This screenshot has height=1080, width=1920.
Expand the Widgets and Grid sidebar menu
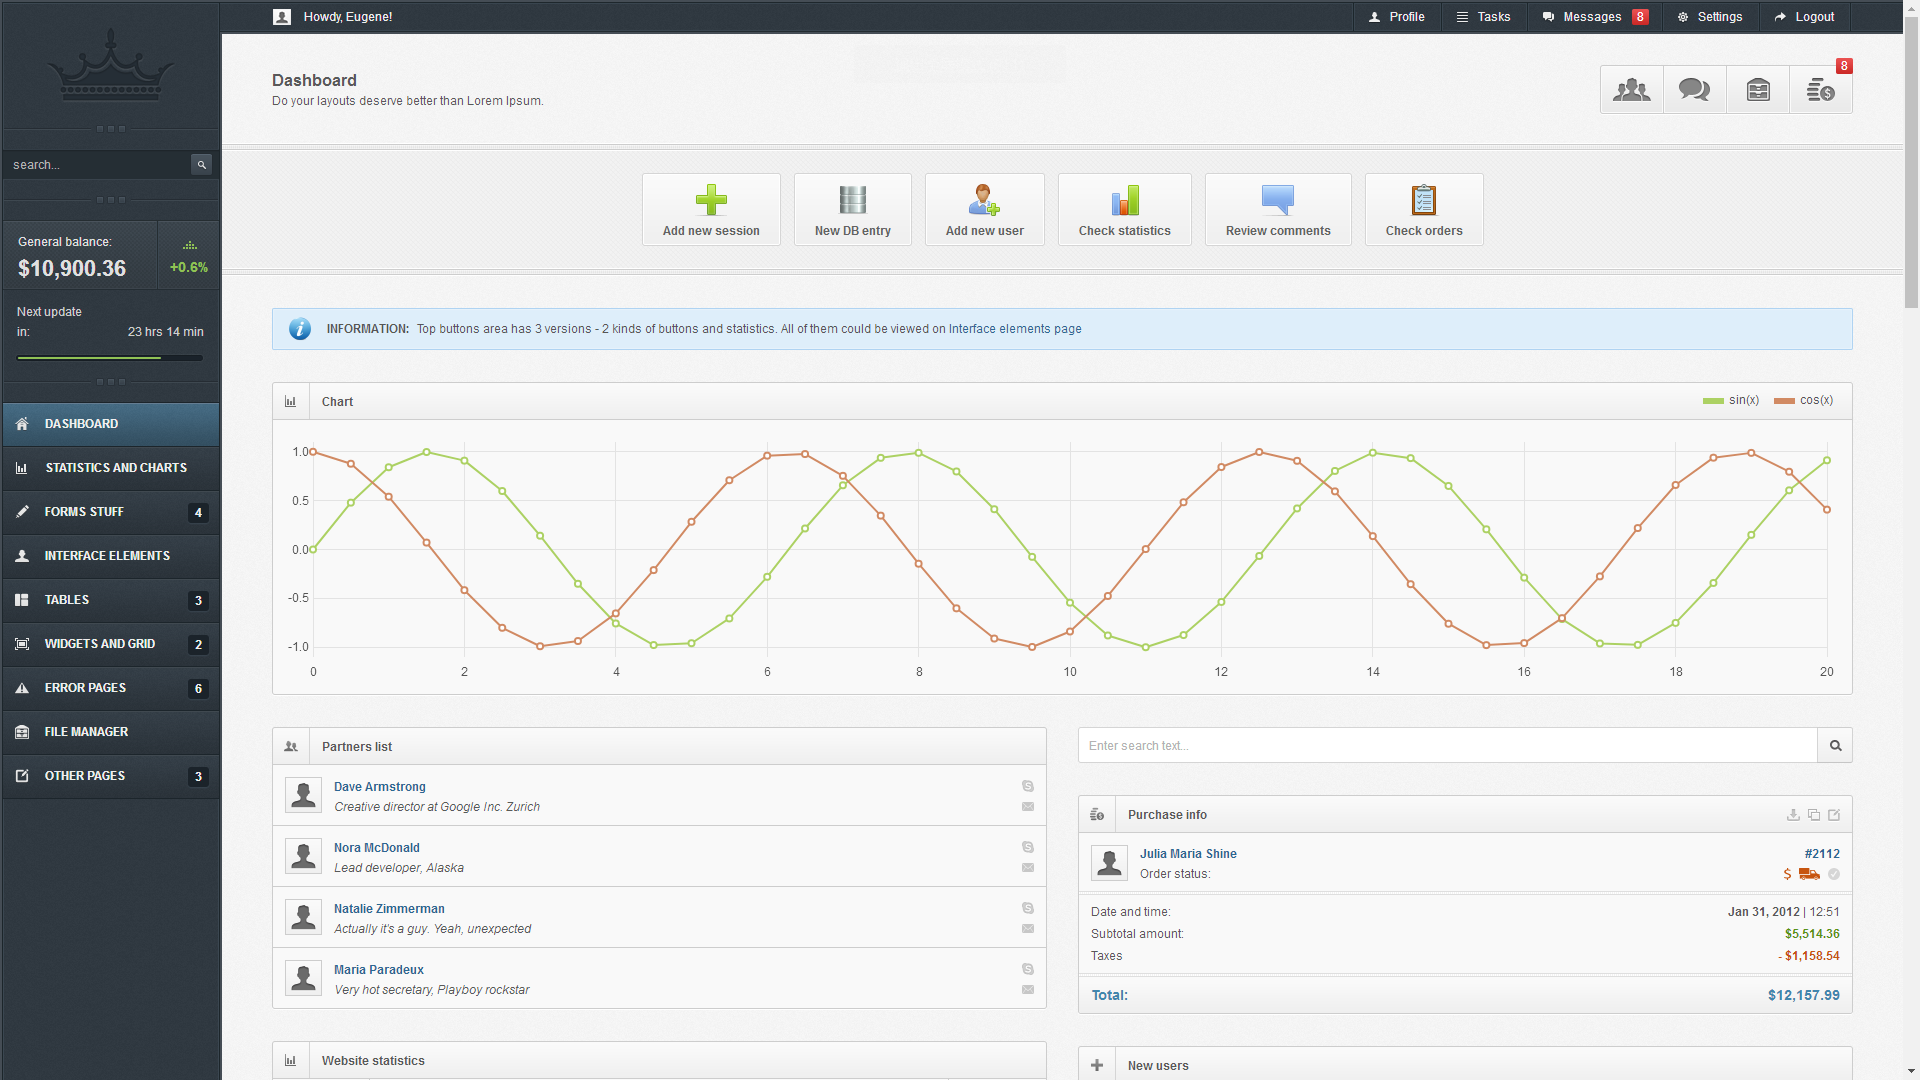[x=111, y=644]
